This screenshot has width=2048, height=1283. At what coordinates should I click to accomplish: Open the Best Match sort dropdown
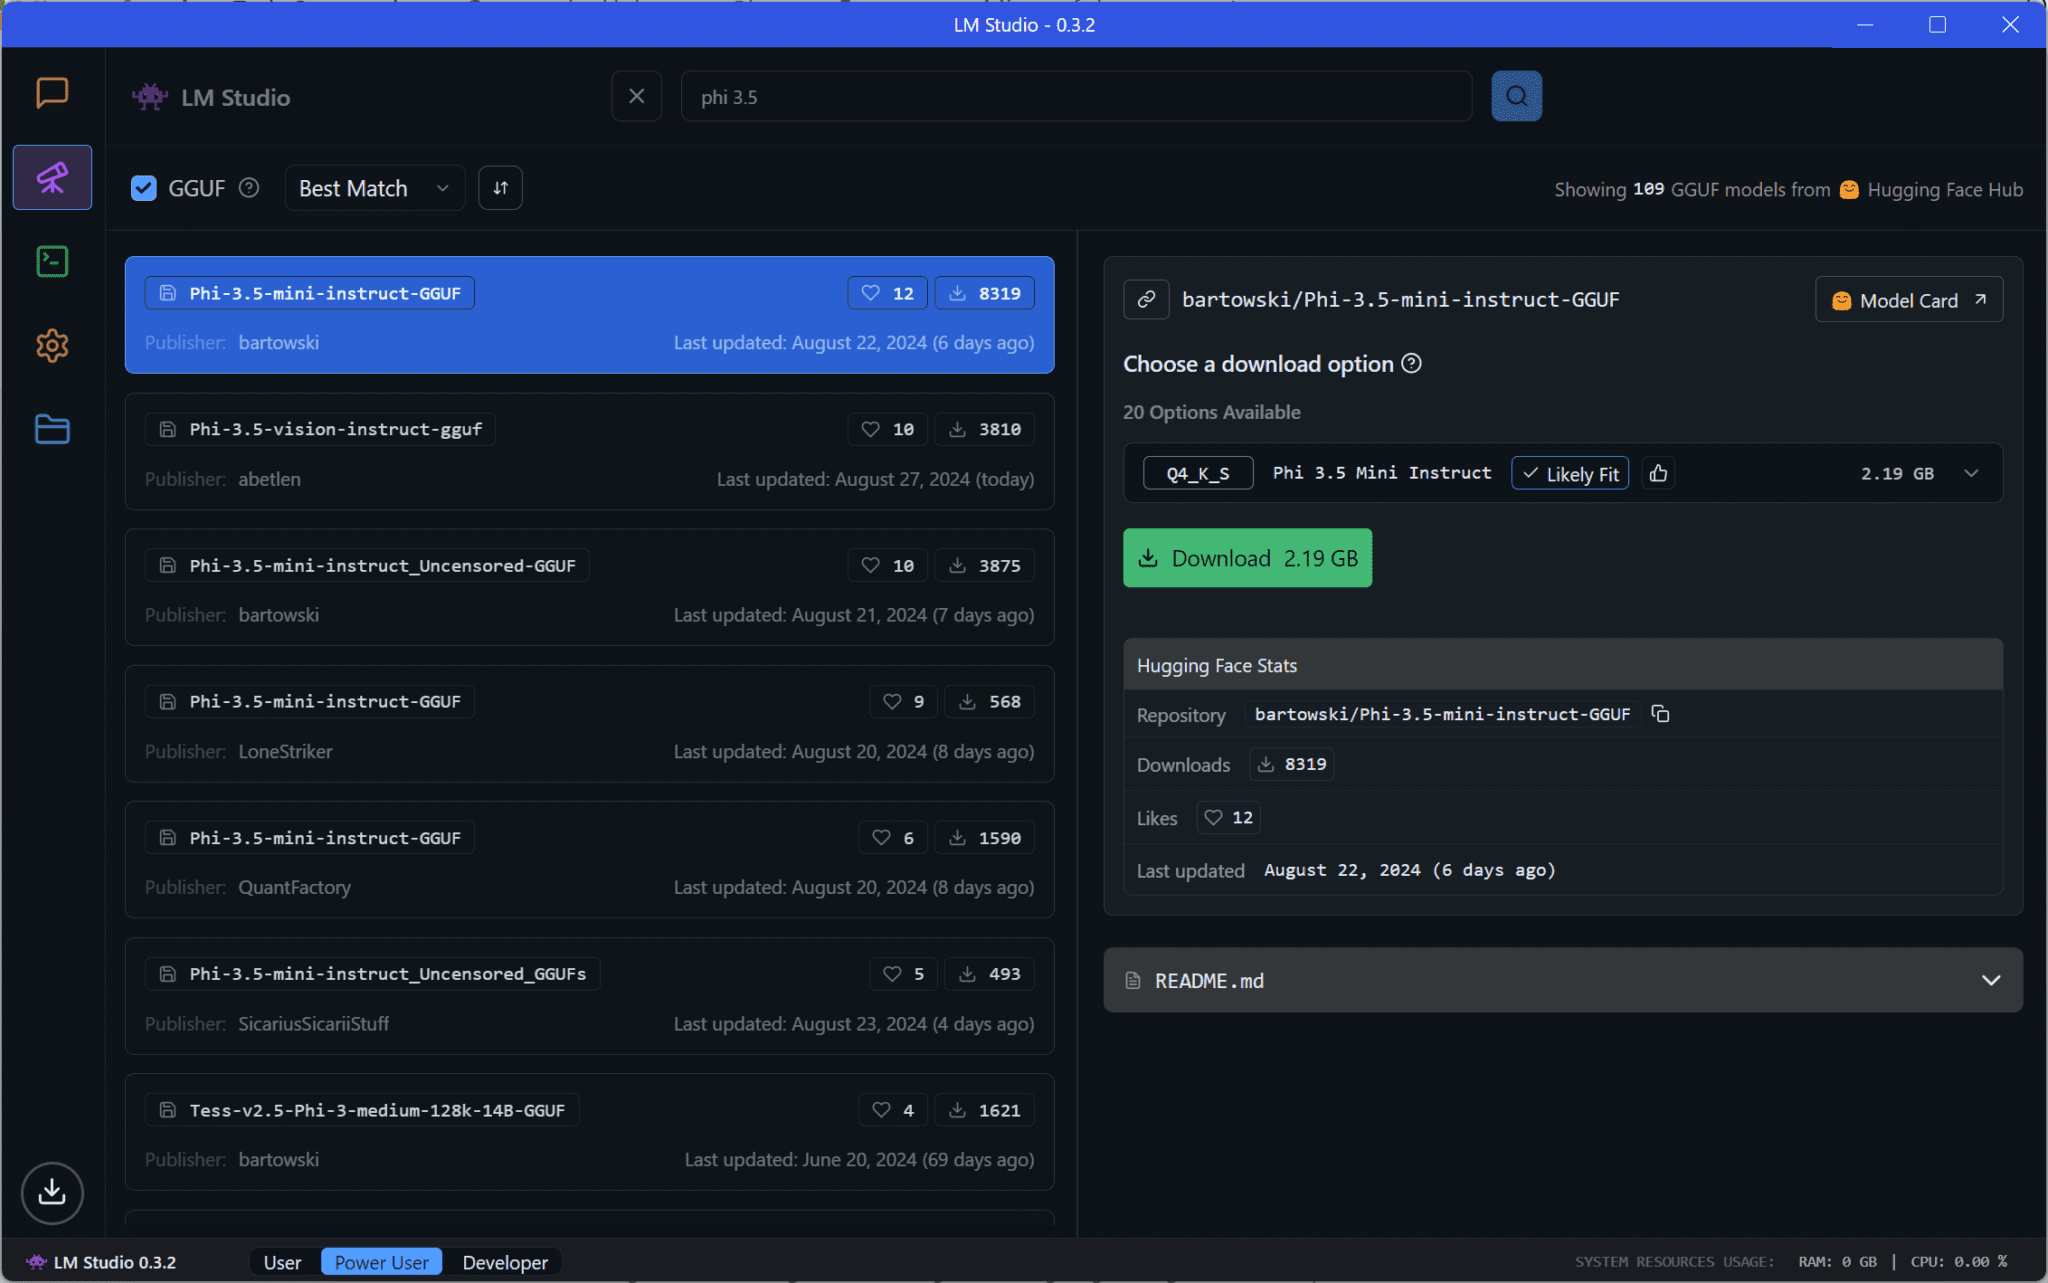[x=373, y=187]
